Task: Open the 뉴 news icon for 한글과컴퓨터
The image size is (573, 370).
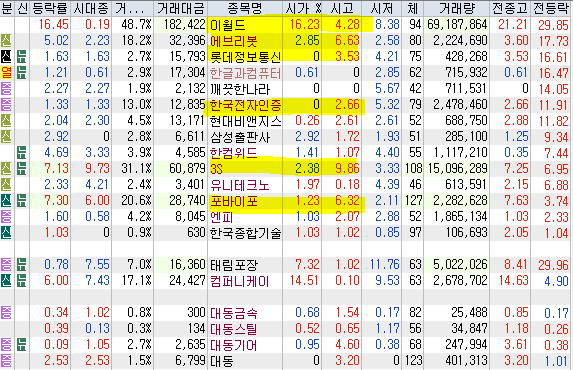Action: point(22,73)
